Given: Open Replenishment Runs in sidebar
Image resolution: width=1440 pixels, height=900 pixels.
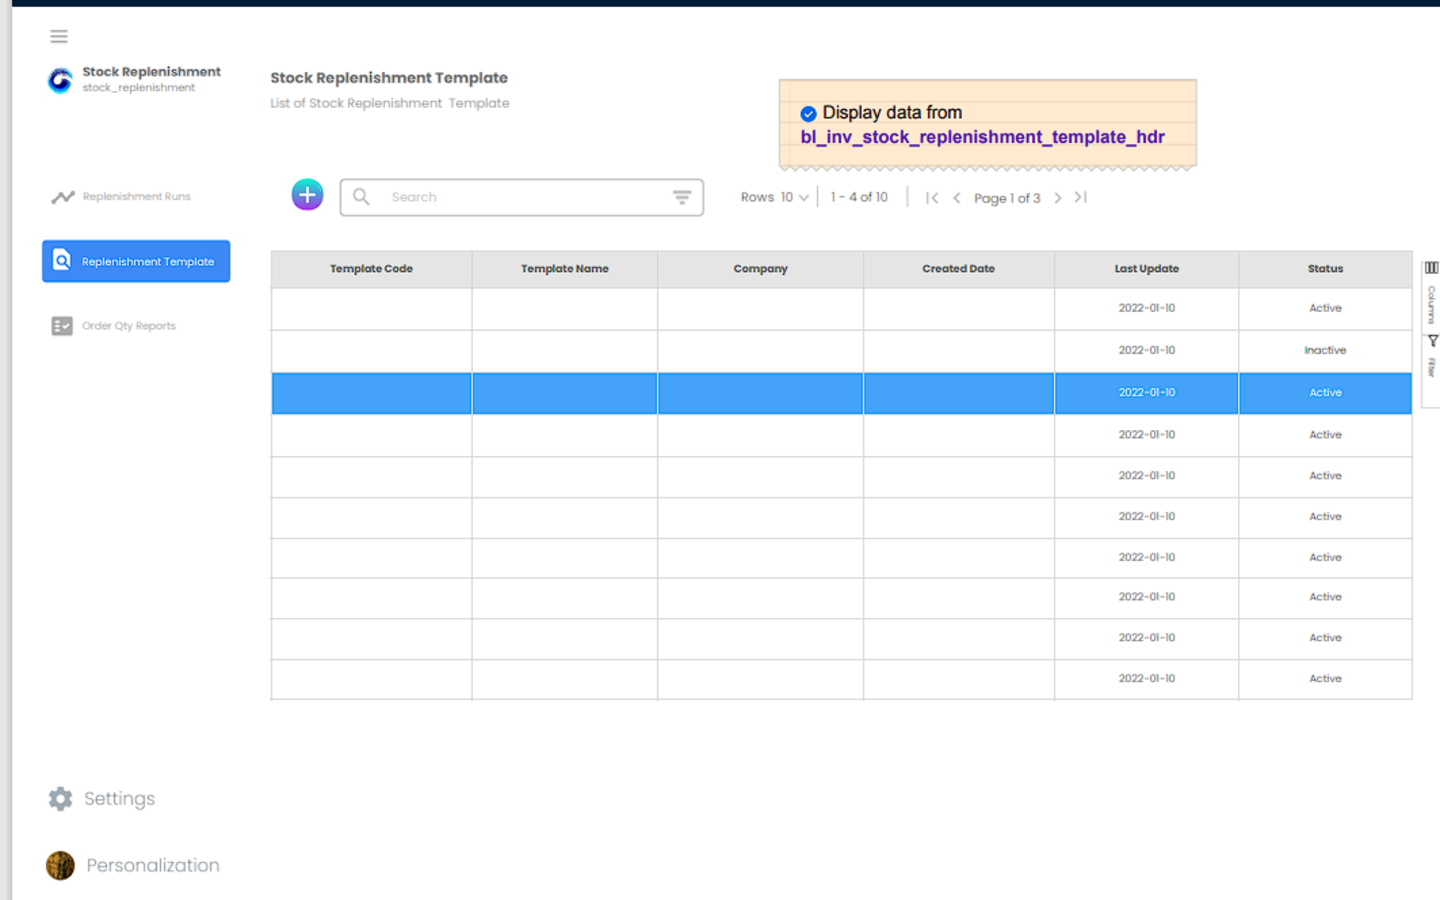Looking at the screenshot, I should click(x=136, y=197).
